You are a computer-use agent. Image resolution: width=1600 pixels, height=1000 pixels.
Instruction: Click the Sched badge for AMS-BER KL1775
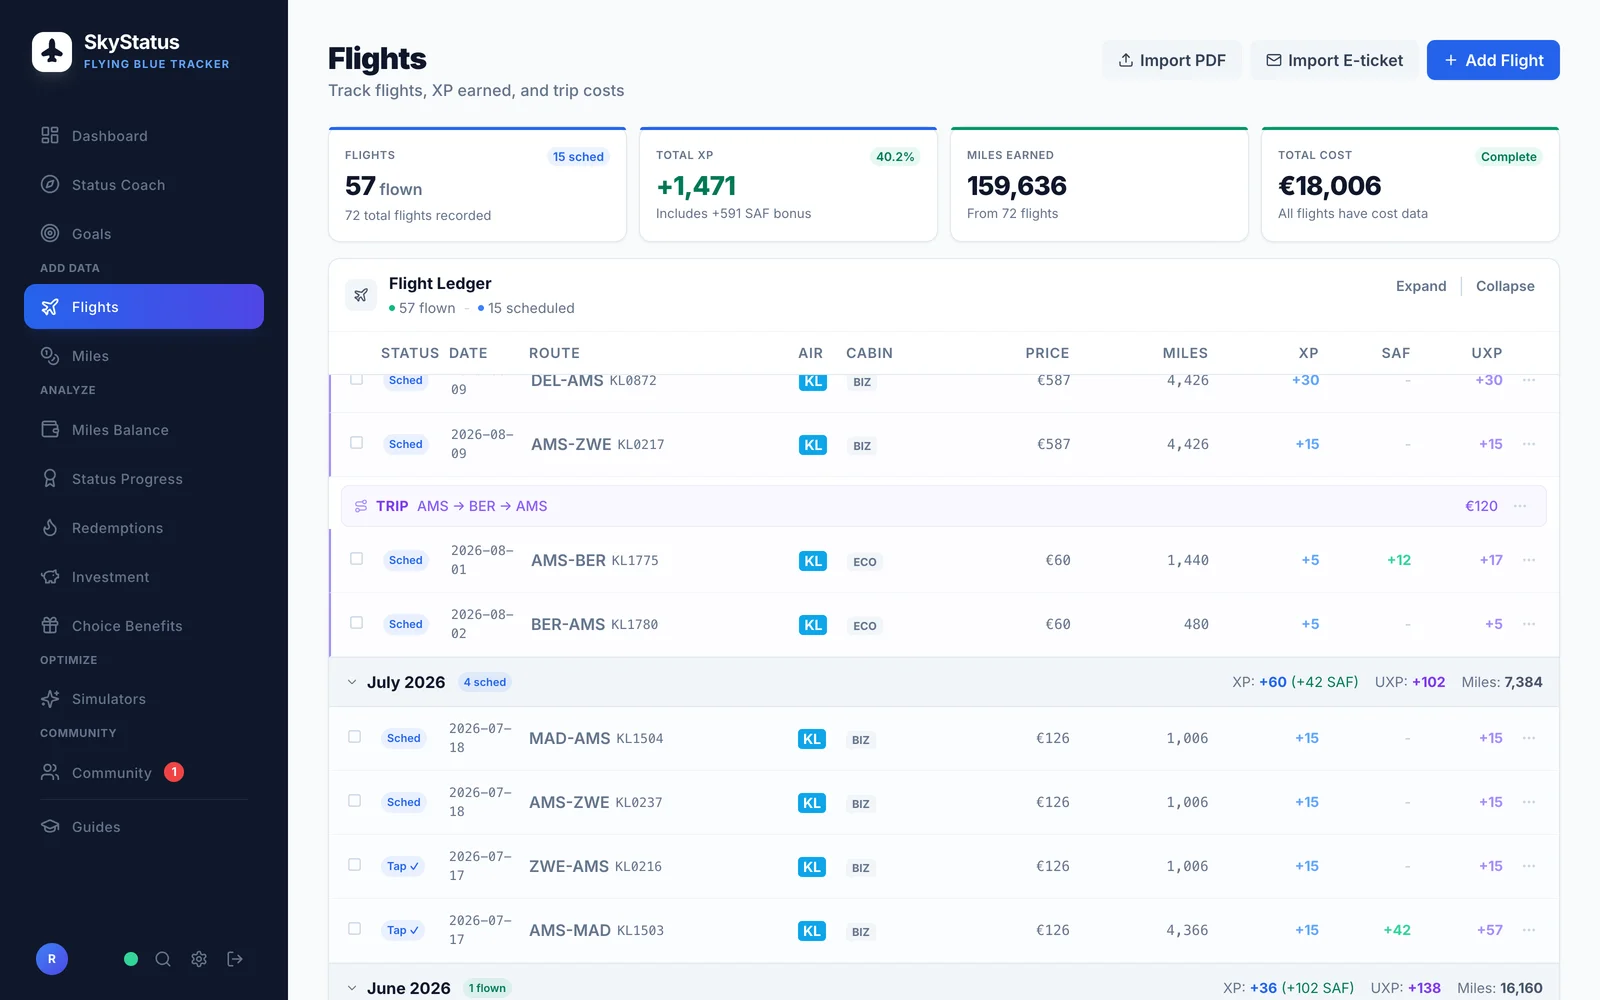(406, 560)
